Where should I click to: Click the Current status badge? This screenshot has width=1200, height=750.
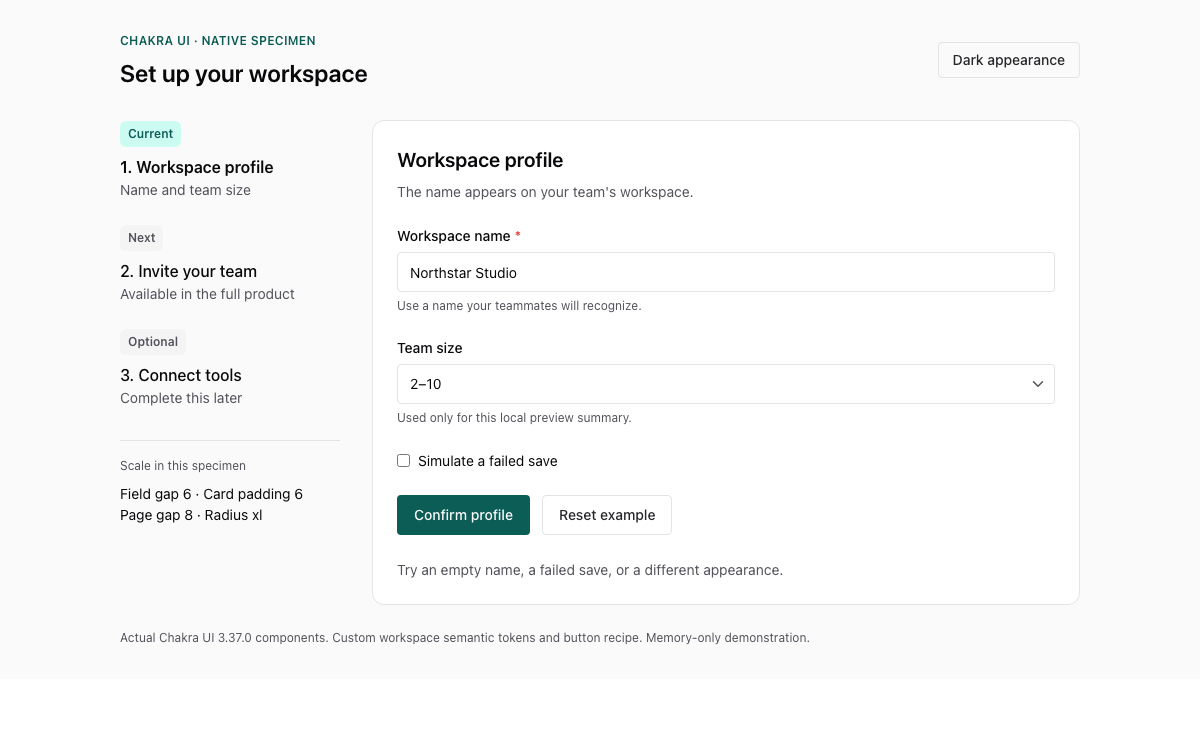click(x=150, y=134)
